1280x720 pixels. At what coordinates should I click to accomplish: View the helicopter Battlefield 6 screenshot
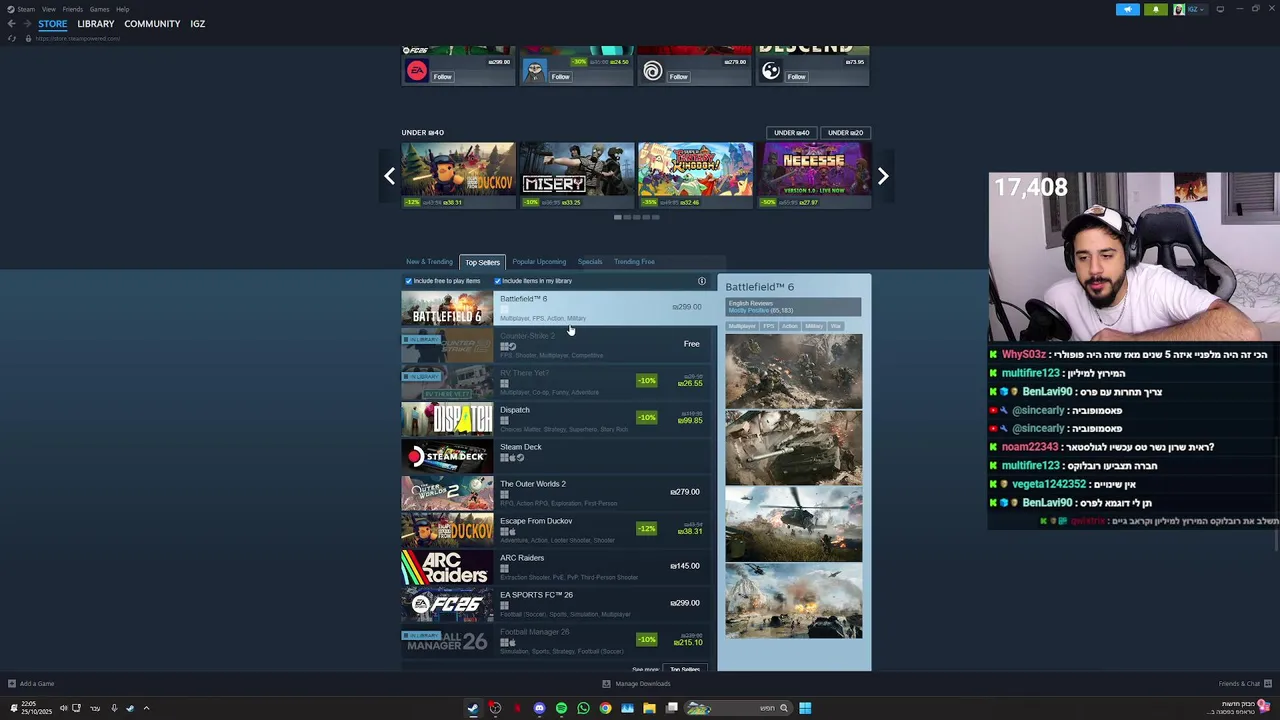click(x=793, y=524)
